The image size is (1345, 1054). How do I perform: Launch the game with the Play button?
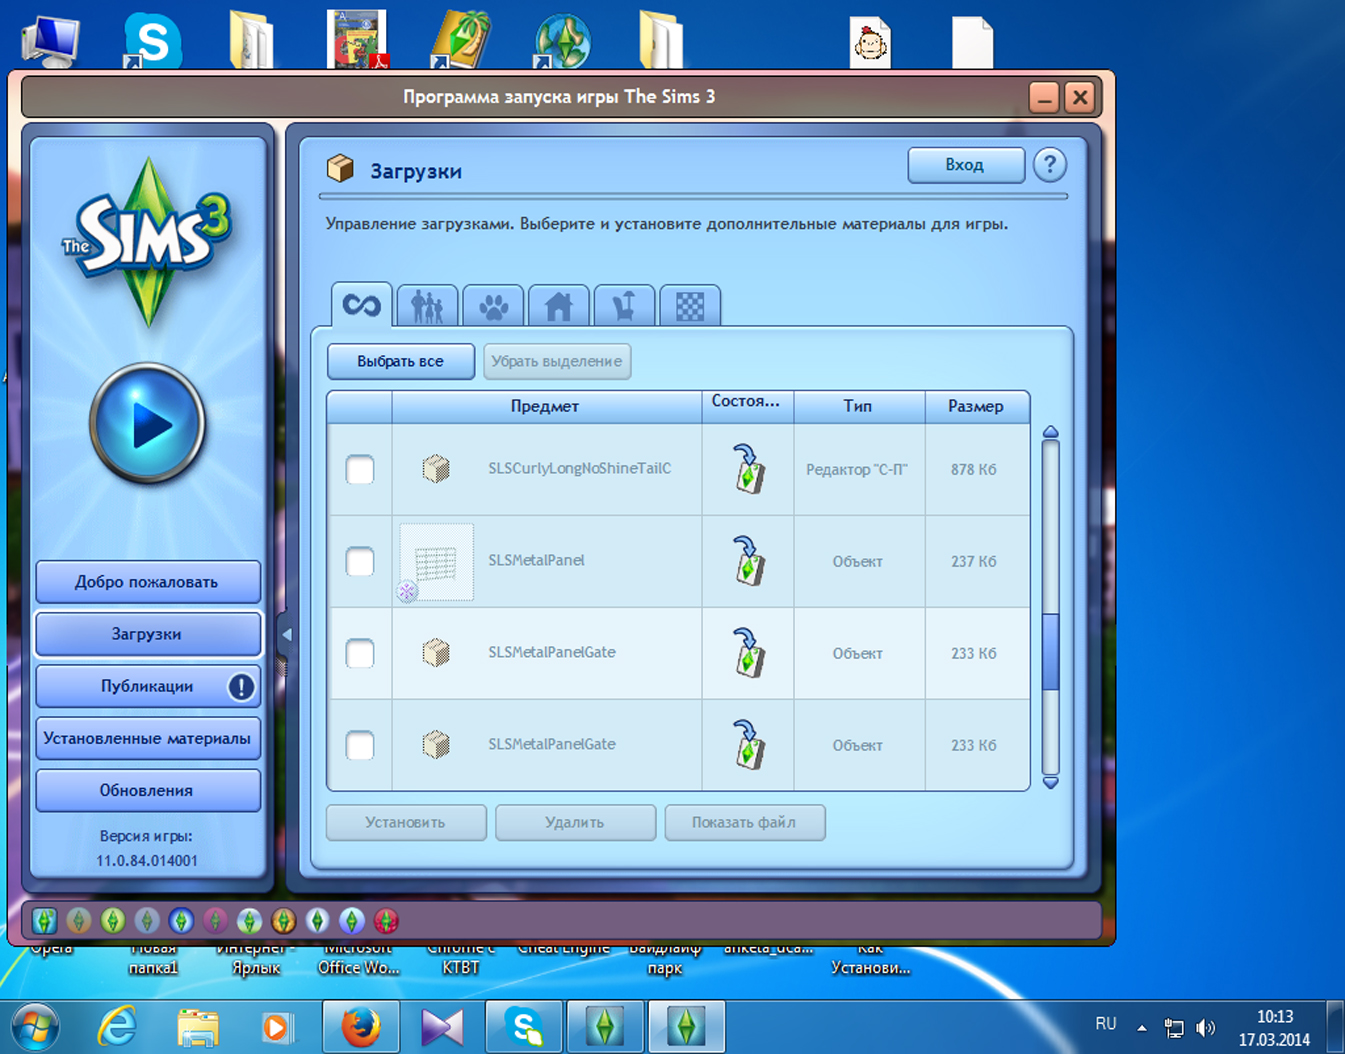point(148,424)
